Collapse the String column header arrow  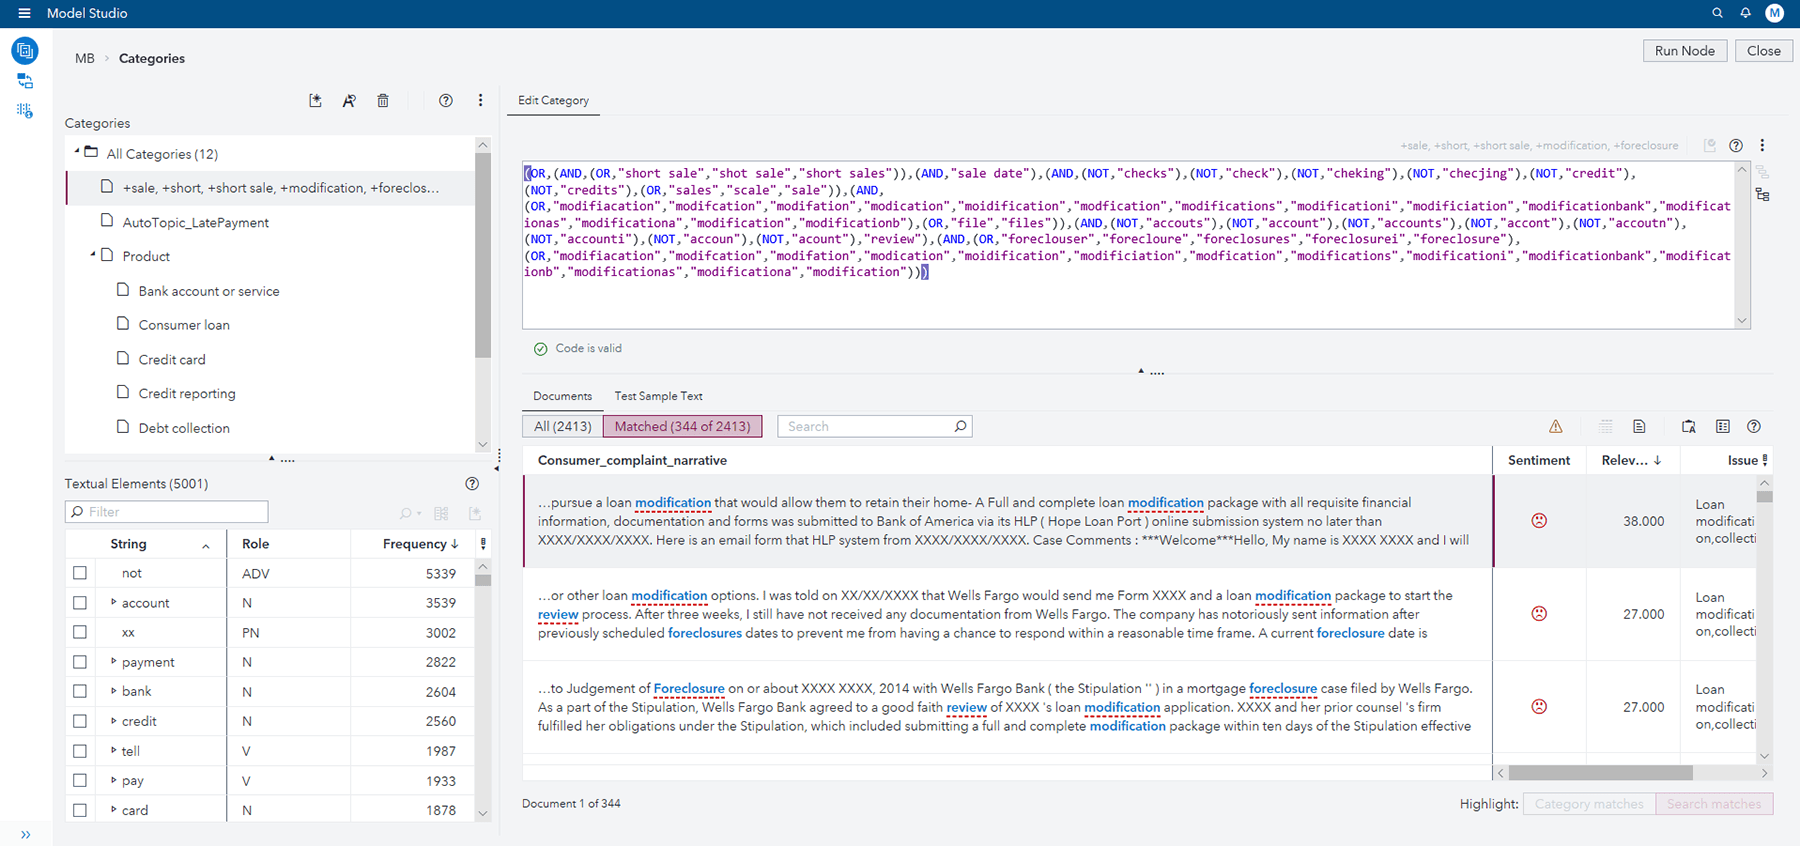[x=206, y=546]
